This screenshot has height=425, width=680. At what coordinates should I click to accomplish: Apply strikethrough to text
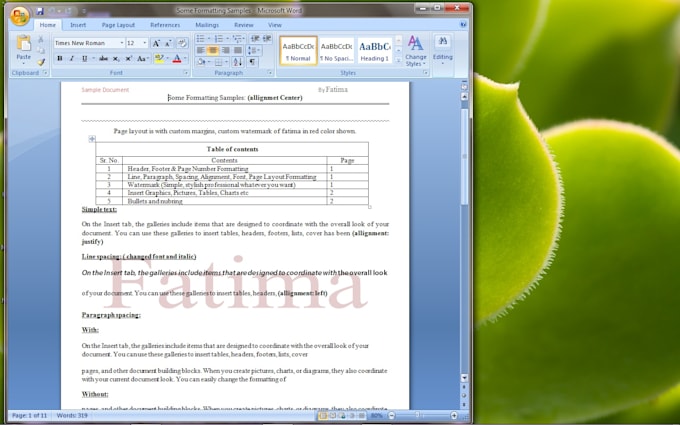pos(103,59)
